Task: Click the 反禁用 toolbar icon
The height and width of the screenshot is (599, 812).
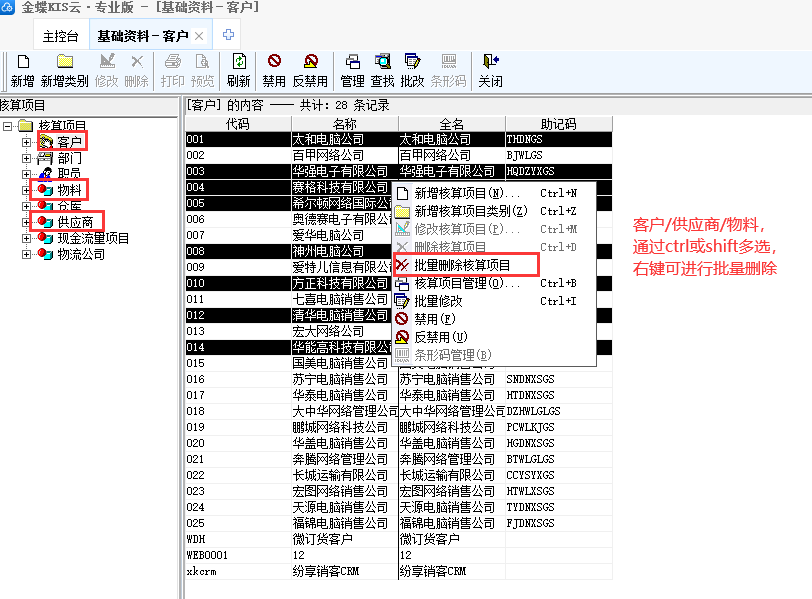Action: [310, 63]
